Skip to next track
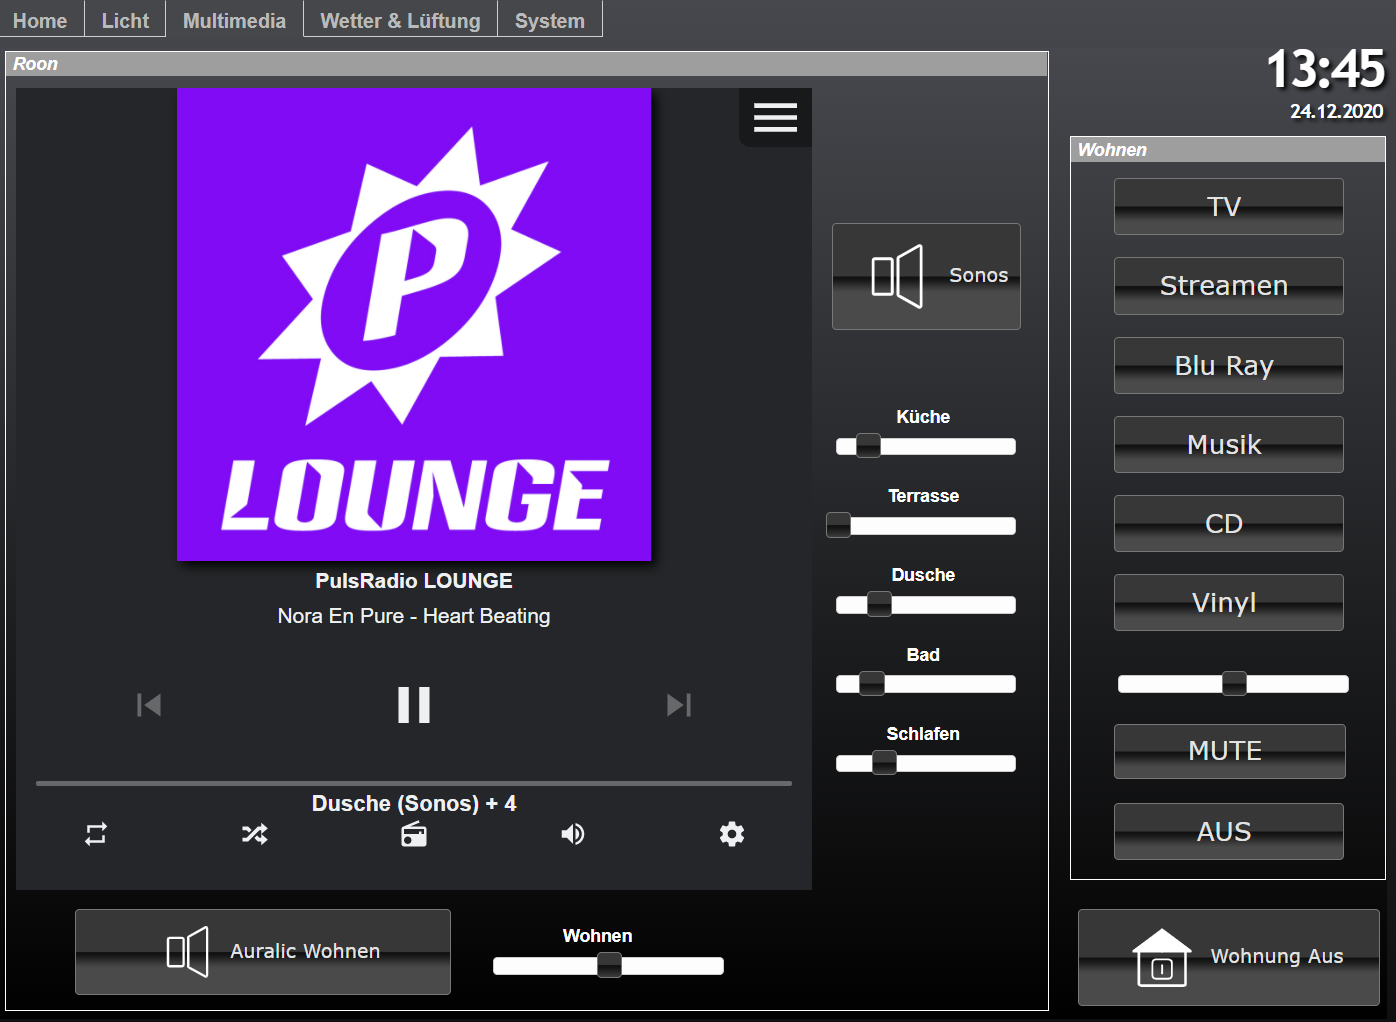 coord(679,705)
